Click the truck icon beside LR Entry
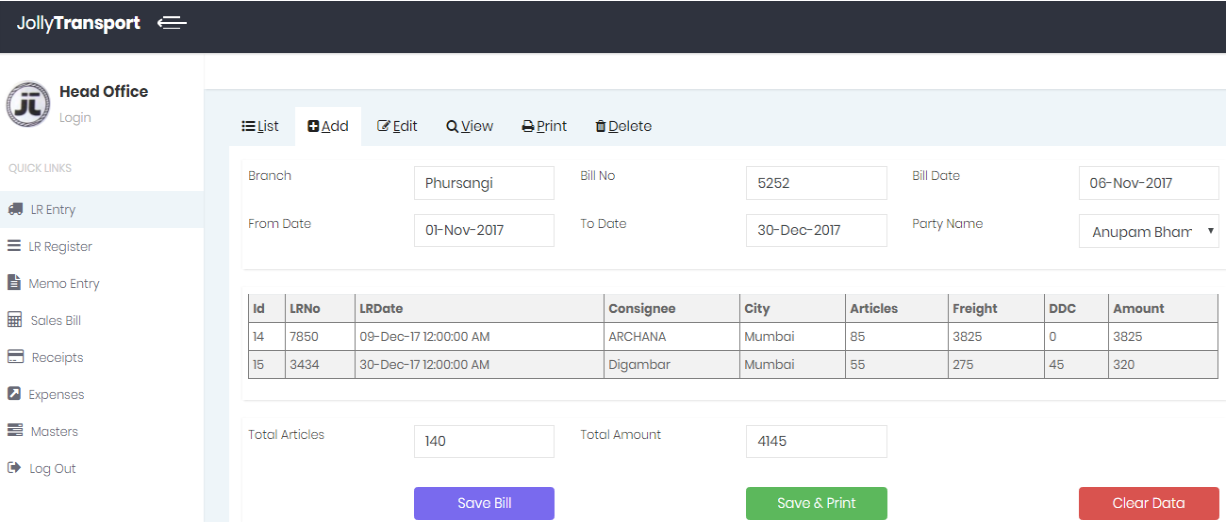 tap(15, 209)
